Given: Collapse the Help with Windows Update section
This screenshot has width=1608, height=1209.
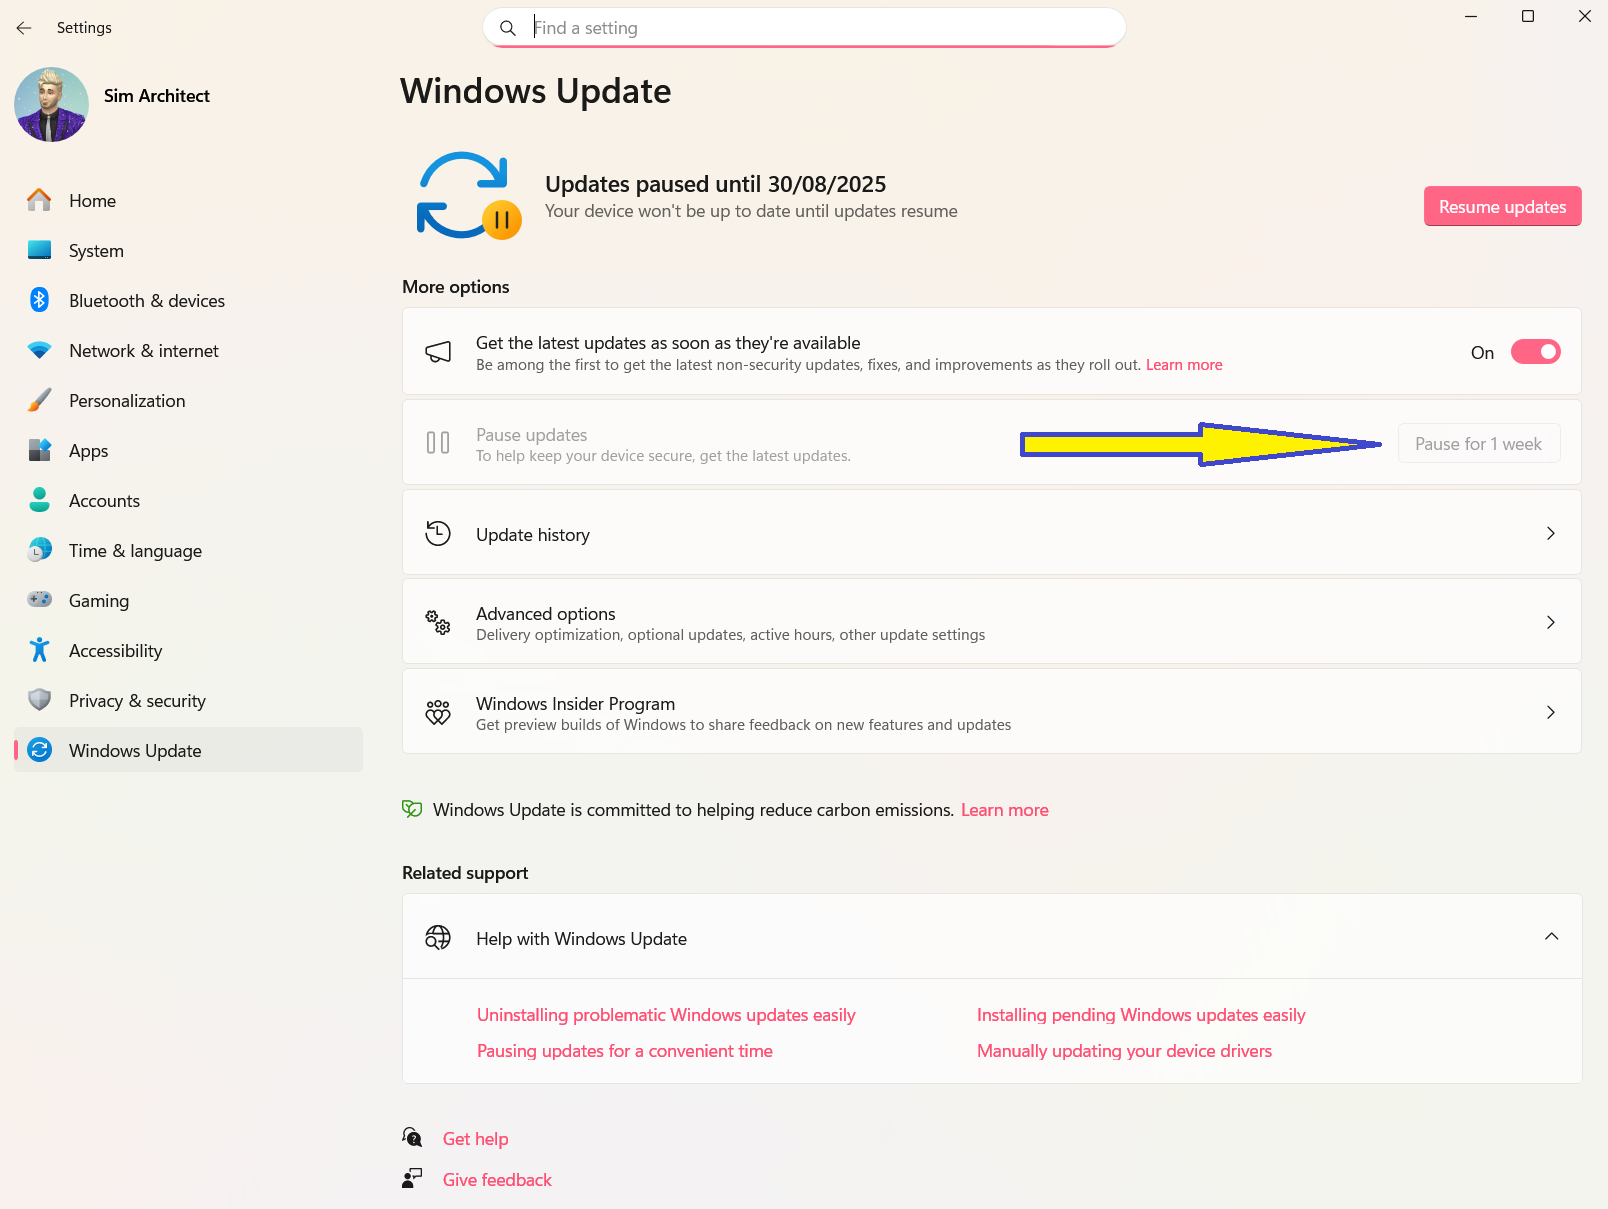Looking at the screenshot, I should 1552,937.
